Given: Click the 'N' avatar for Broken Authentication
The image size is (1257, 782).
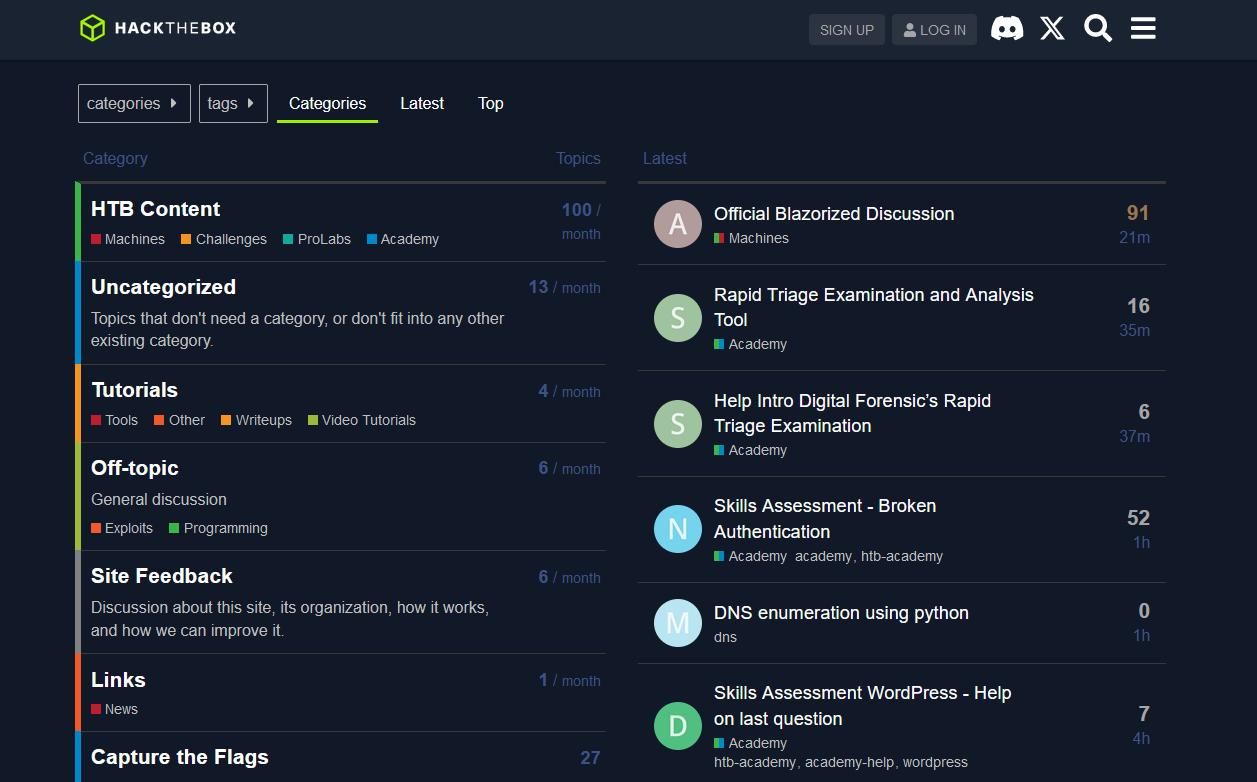Looking at the screenshot, I should (677, 529).
